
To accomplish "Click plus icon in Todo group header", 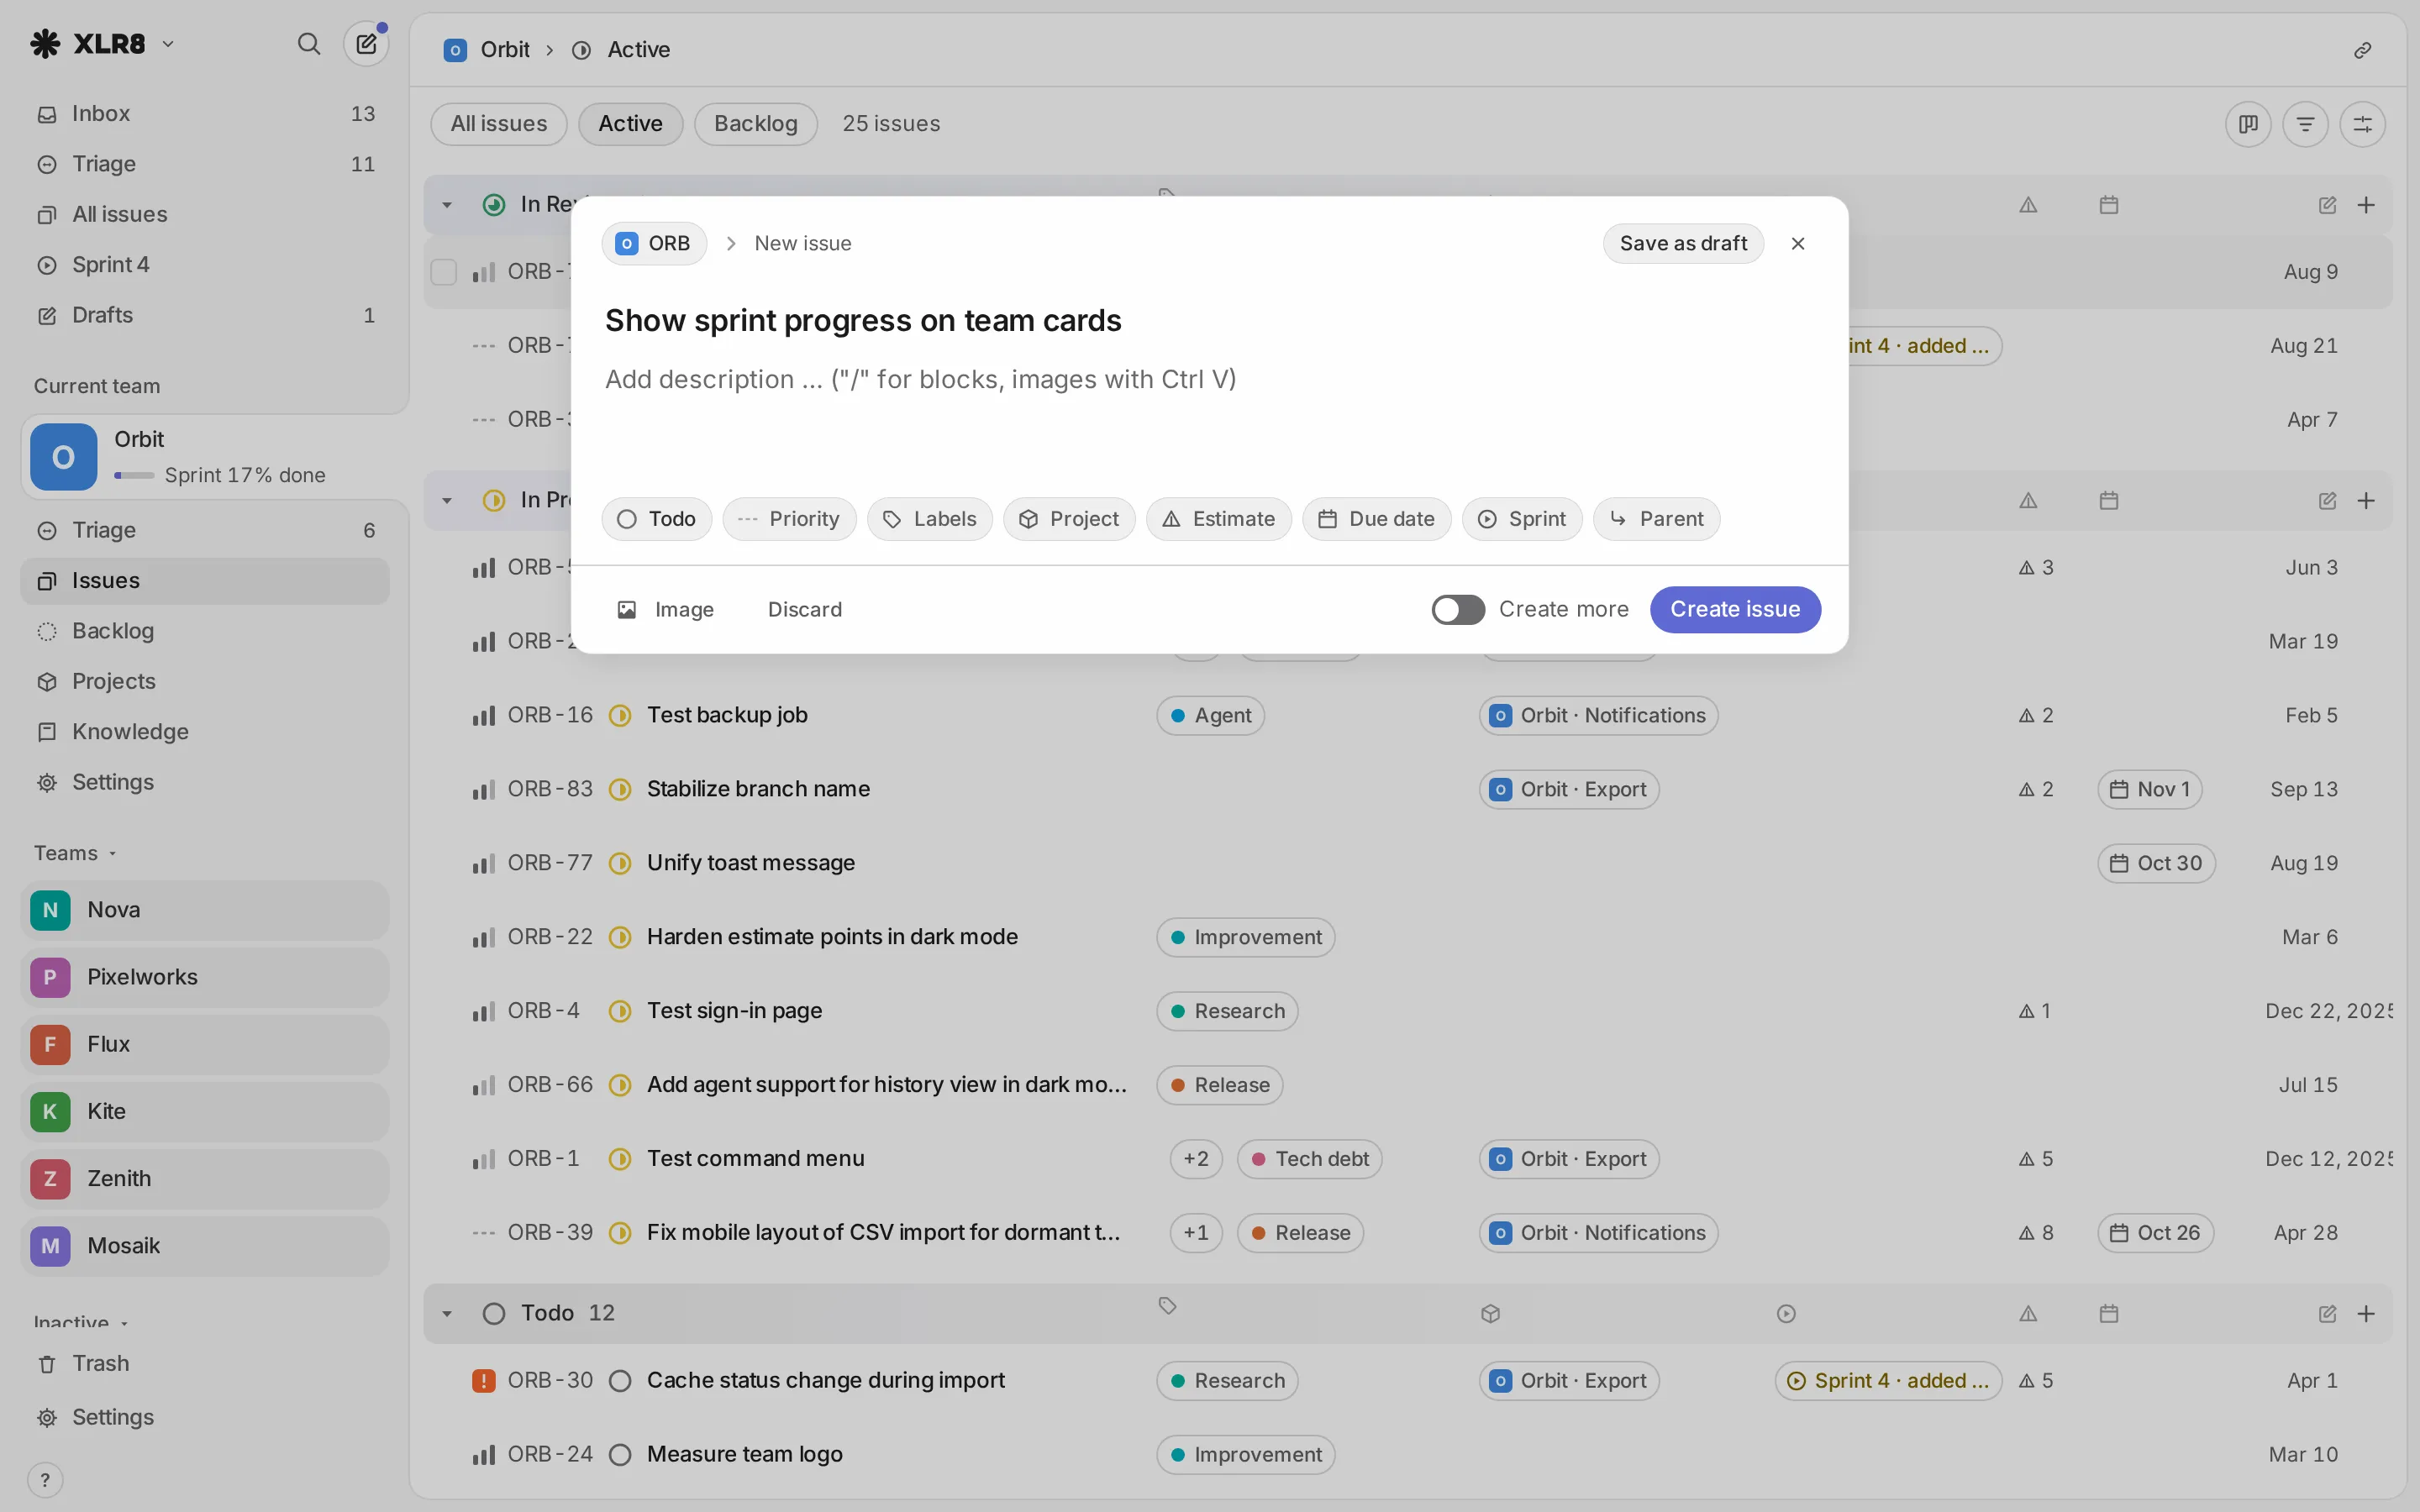I will point(2366,1313).
